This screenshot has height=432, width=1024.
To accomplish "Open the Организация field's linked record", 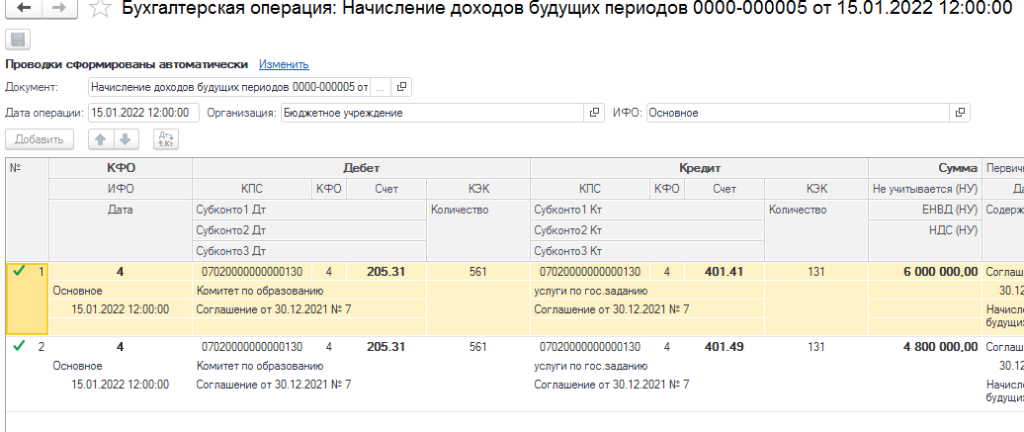I will tap(594, 113).
